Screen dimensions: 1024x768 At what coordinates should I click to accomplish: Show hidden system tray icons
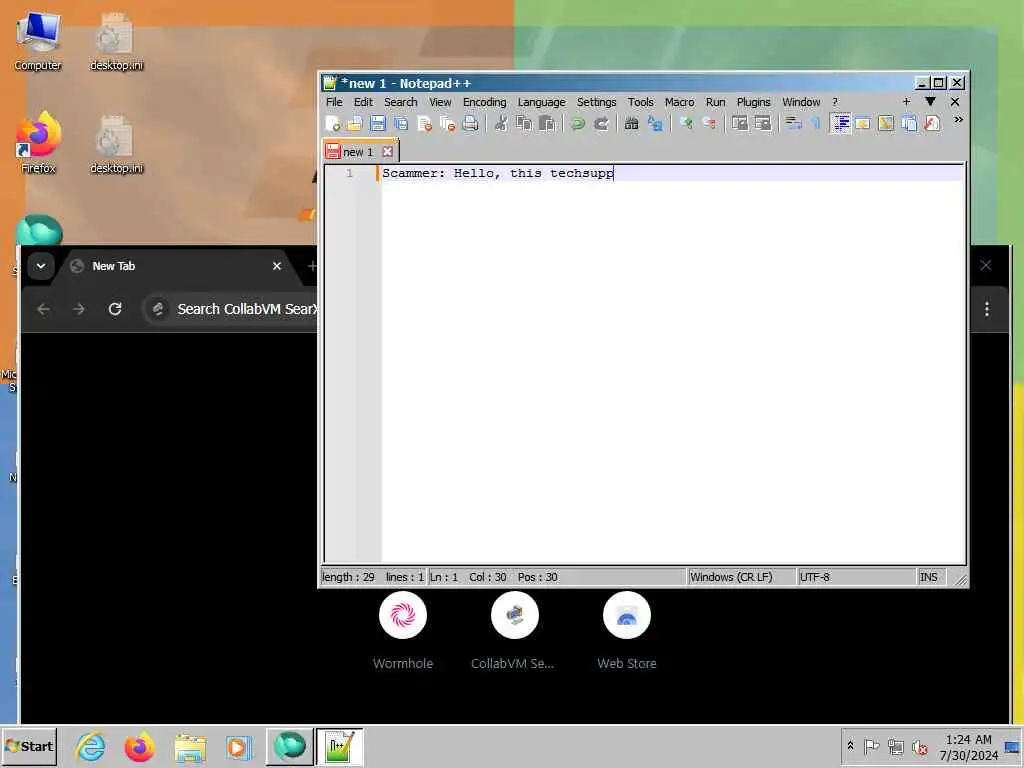coord(850,745)
